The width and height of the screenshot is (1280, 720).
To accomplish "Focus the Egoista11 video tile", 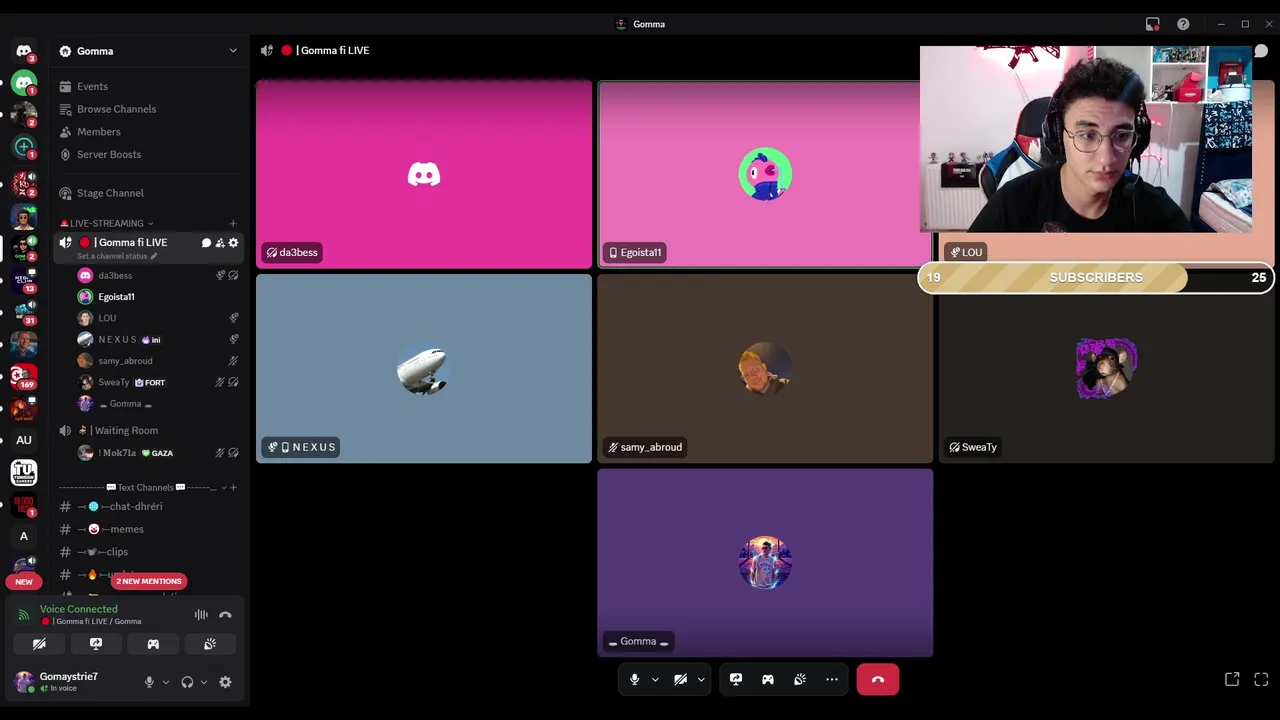I will (765, 174).
